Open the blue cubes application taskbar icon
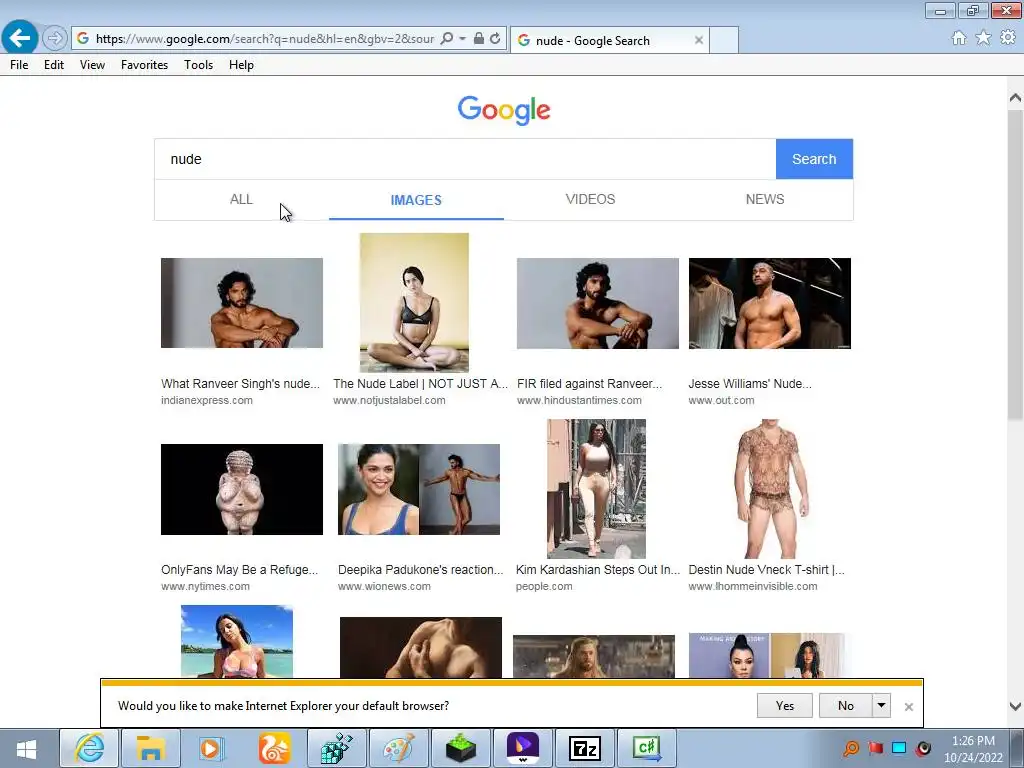The width and height of the screenshot is (1024, 768). pyautogui.click(x=336, y=748)
